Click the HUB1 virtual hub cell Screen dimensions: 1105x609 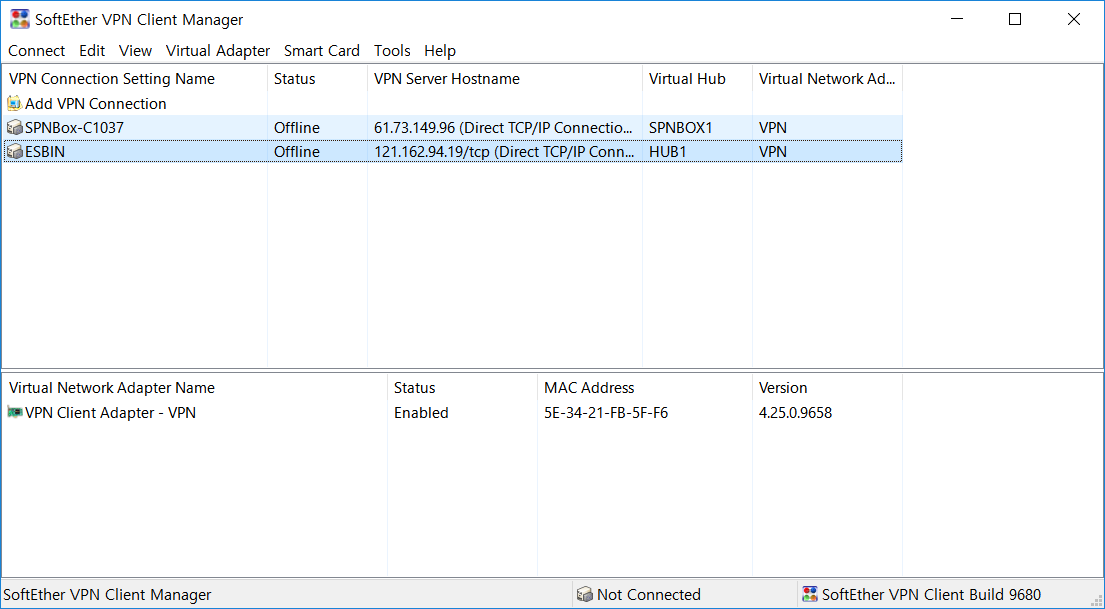click(x=667, y=152)
